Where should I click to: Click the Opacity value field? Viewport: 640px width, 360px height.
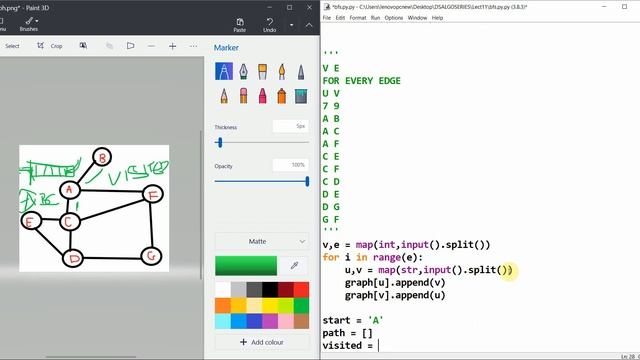coord(290,165)
